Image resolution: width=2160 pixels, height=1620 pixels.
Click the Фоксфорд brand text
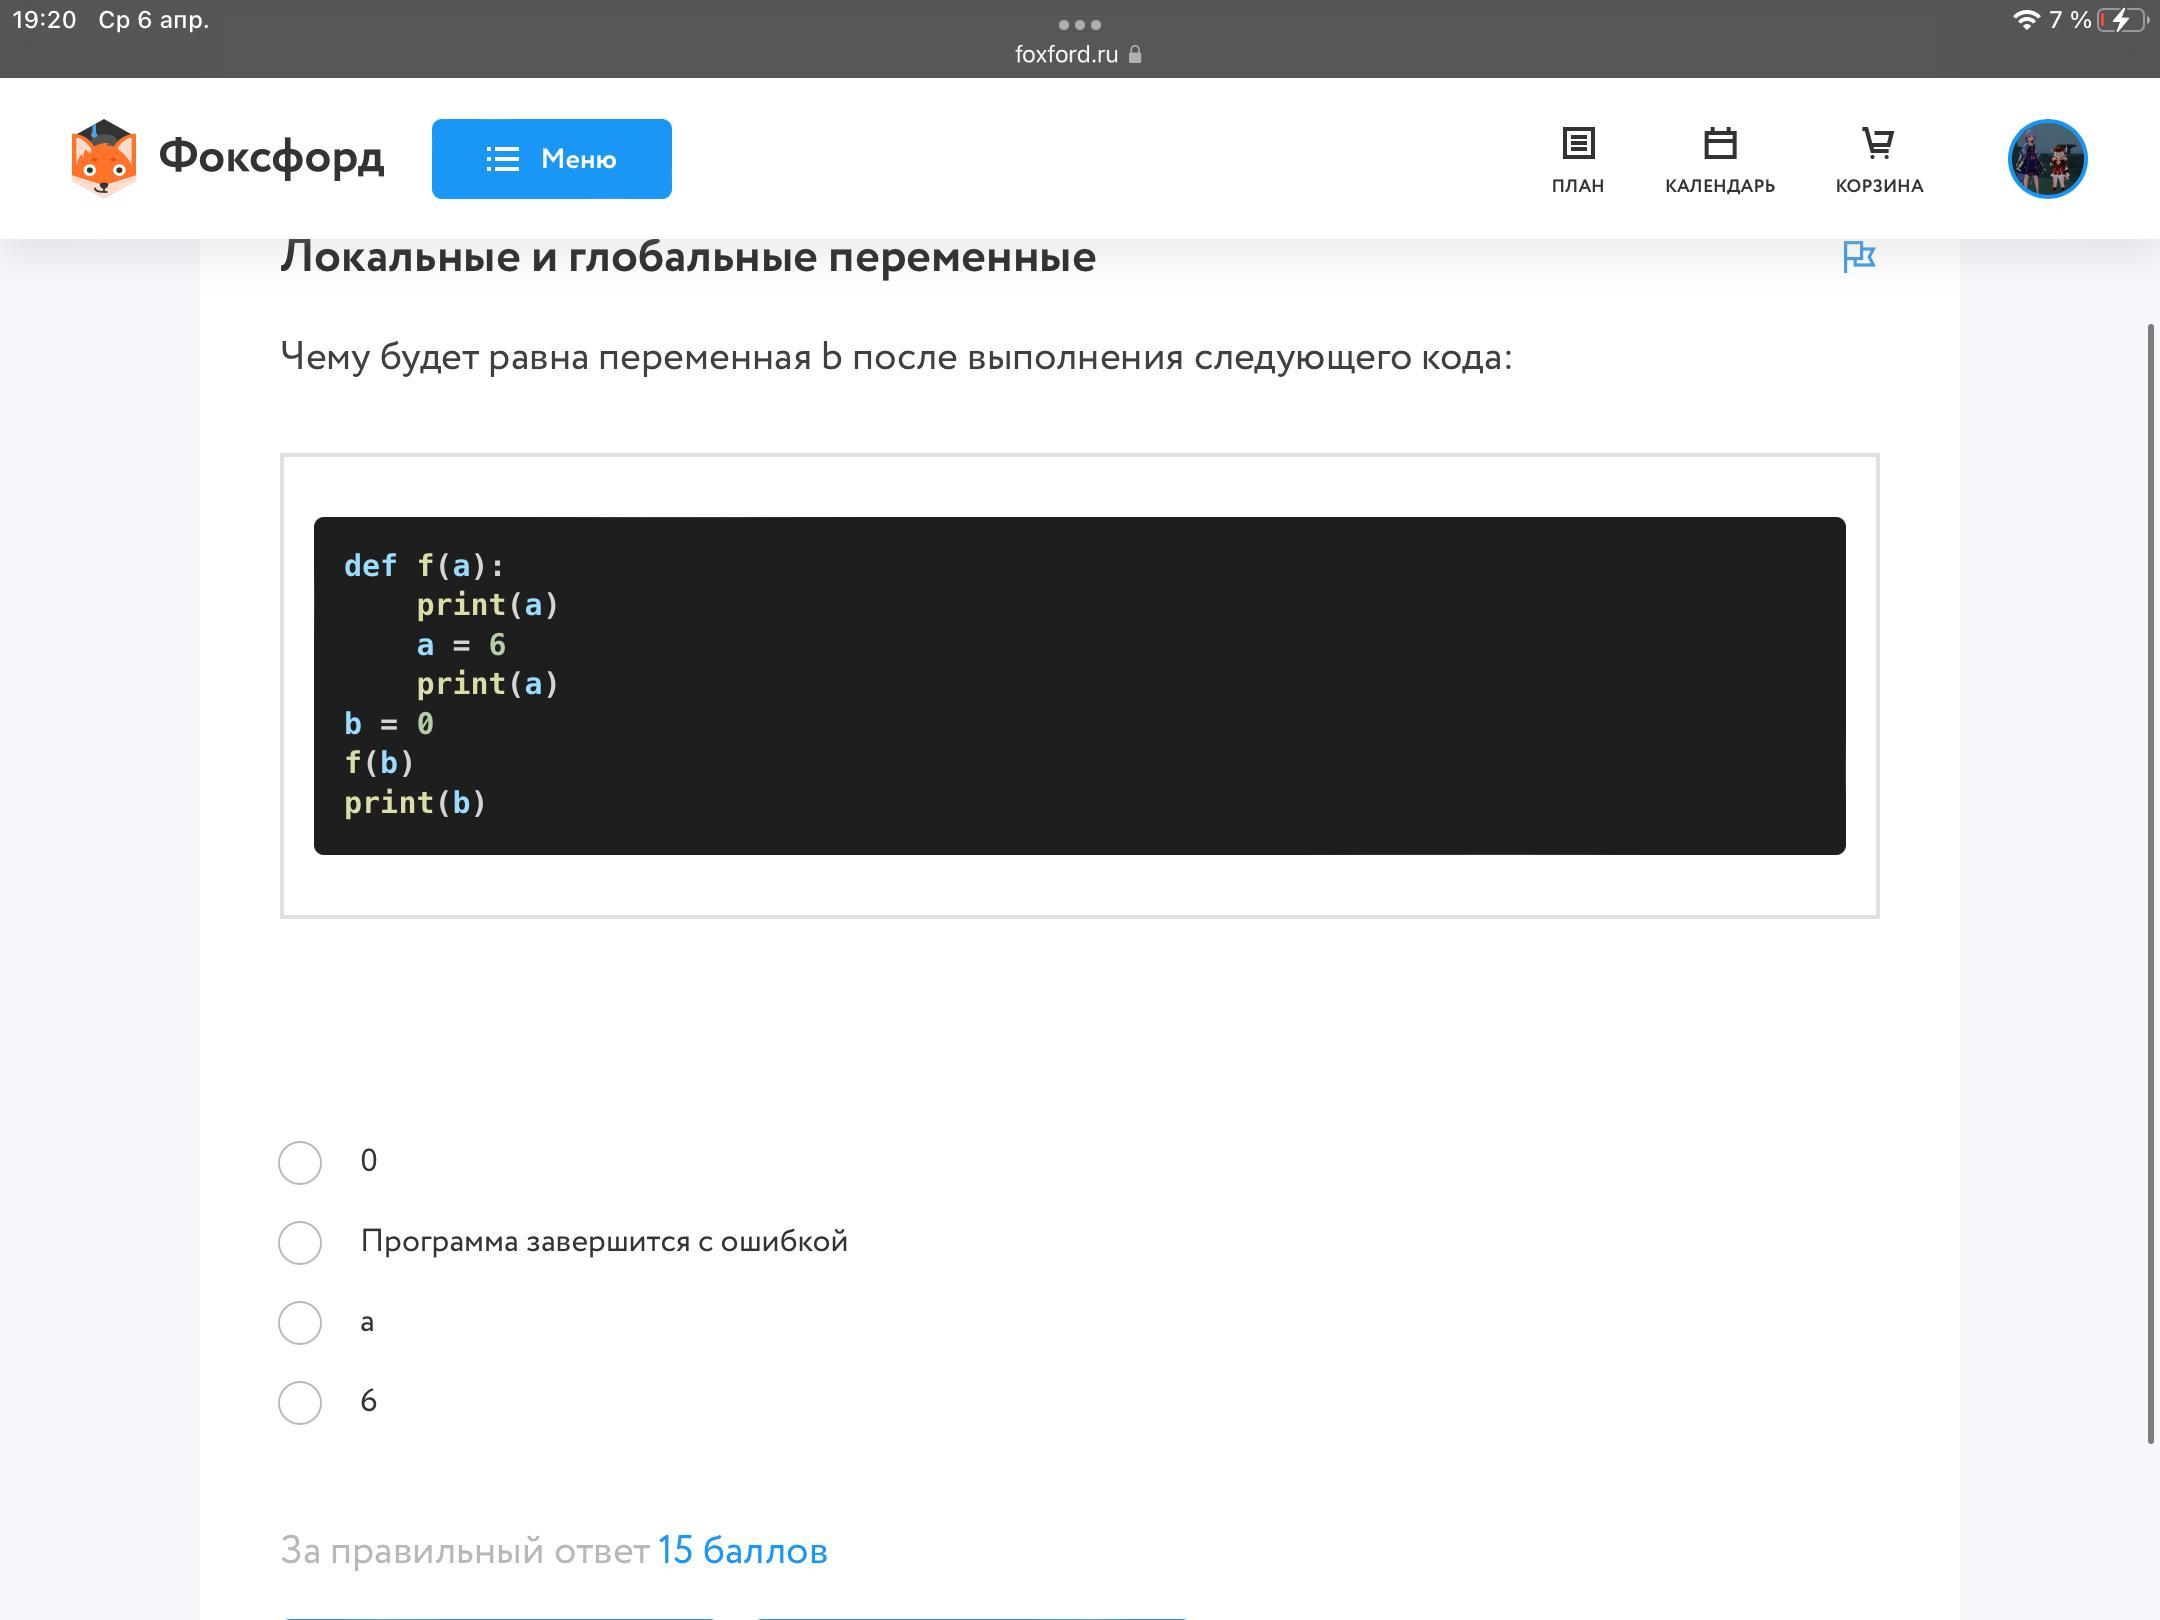271,157
